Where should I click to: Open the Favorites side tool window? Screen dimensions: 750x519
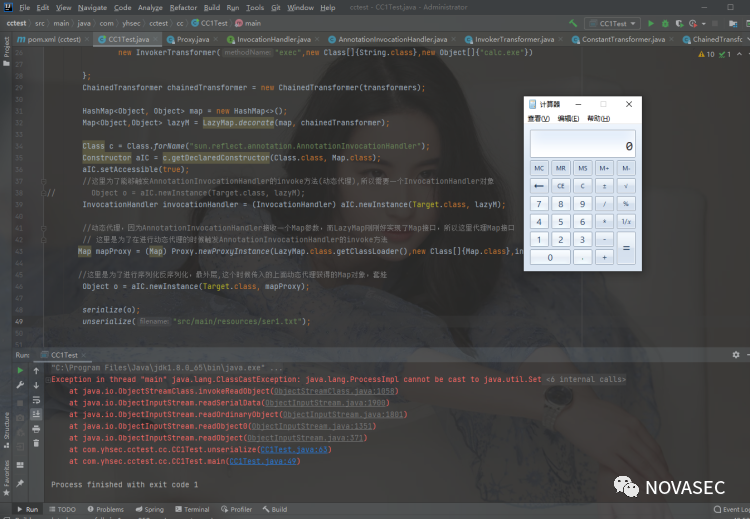6,477
